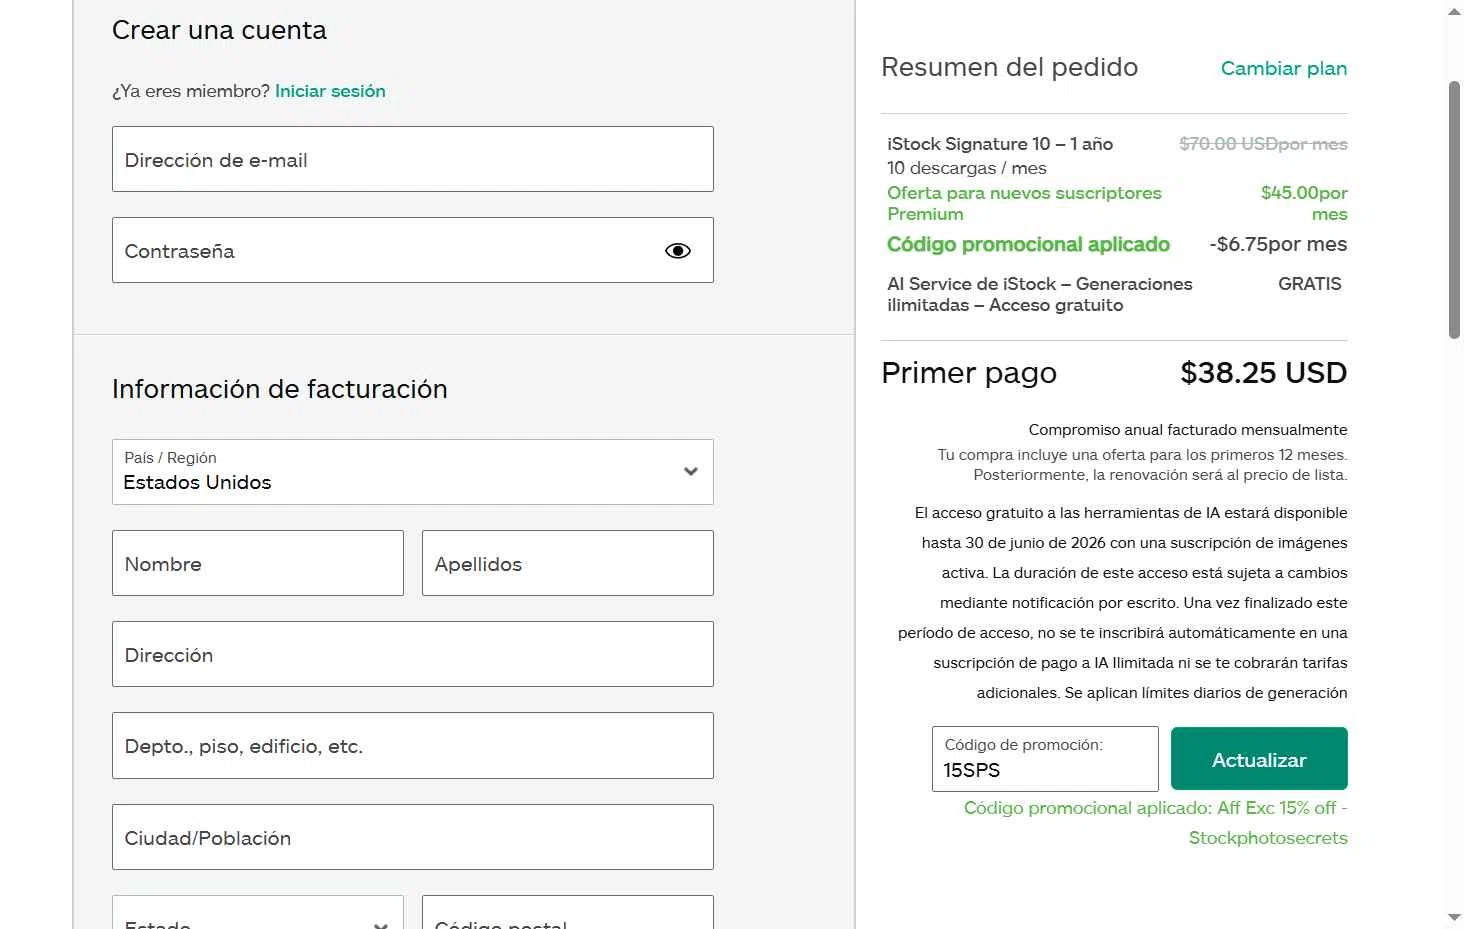
Task: Select the Ciudad/Población field
Action: 412,838
